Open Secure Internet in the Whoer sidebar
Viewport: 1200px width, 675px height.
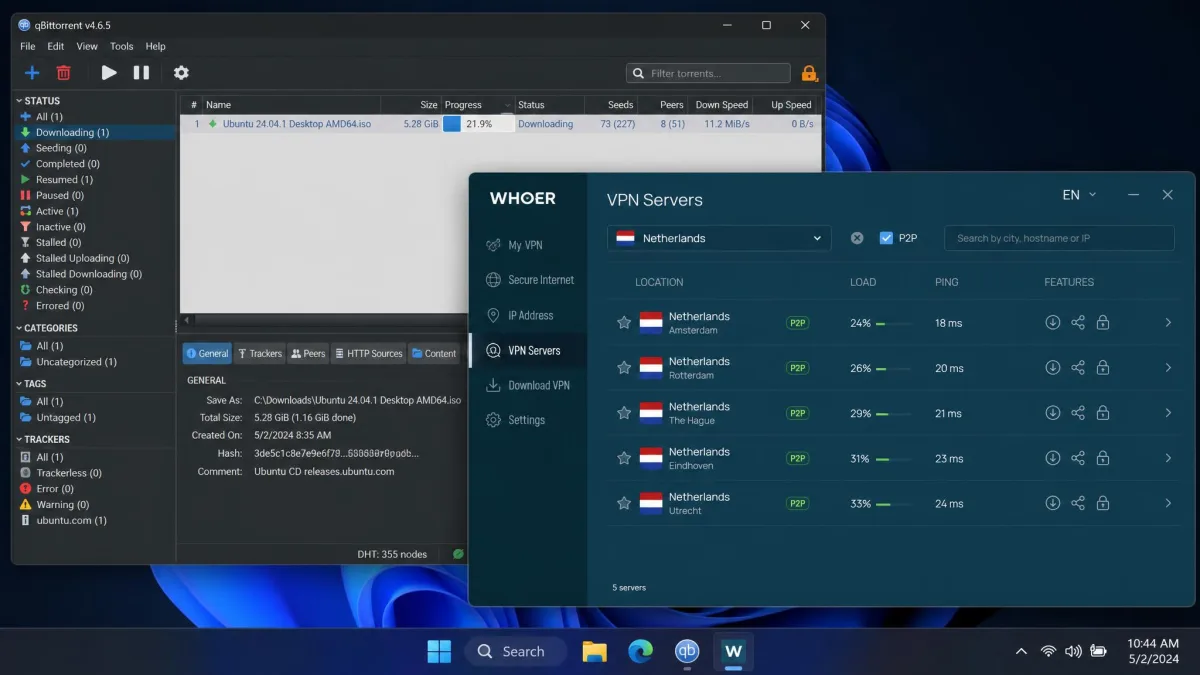[x=528, y=280]
